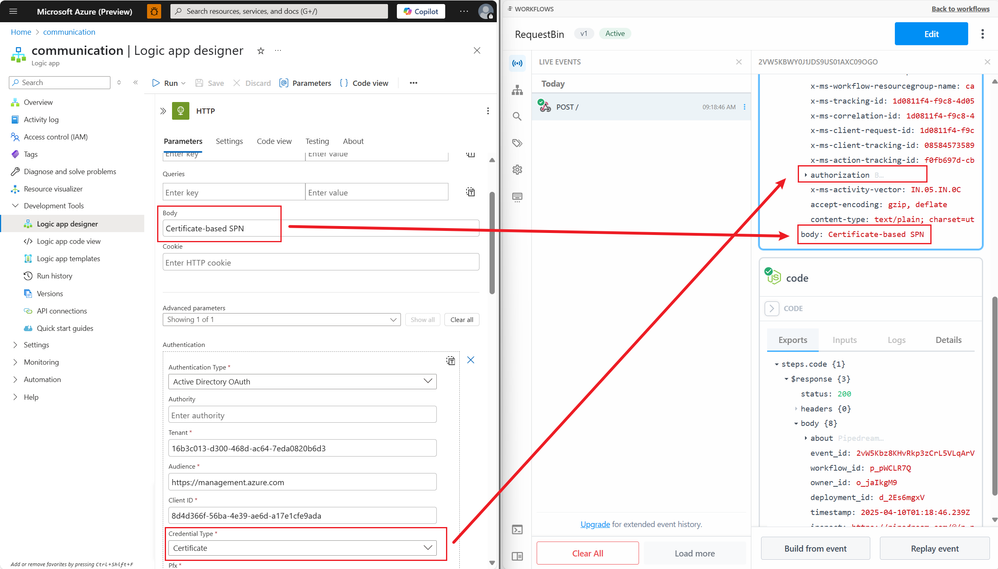The height and width of the screenshot is (569, 998).
Task: Switch to the HTTP Code view tab
Action: point(274,141)
